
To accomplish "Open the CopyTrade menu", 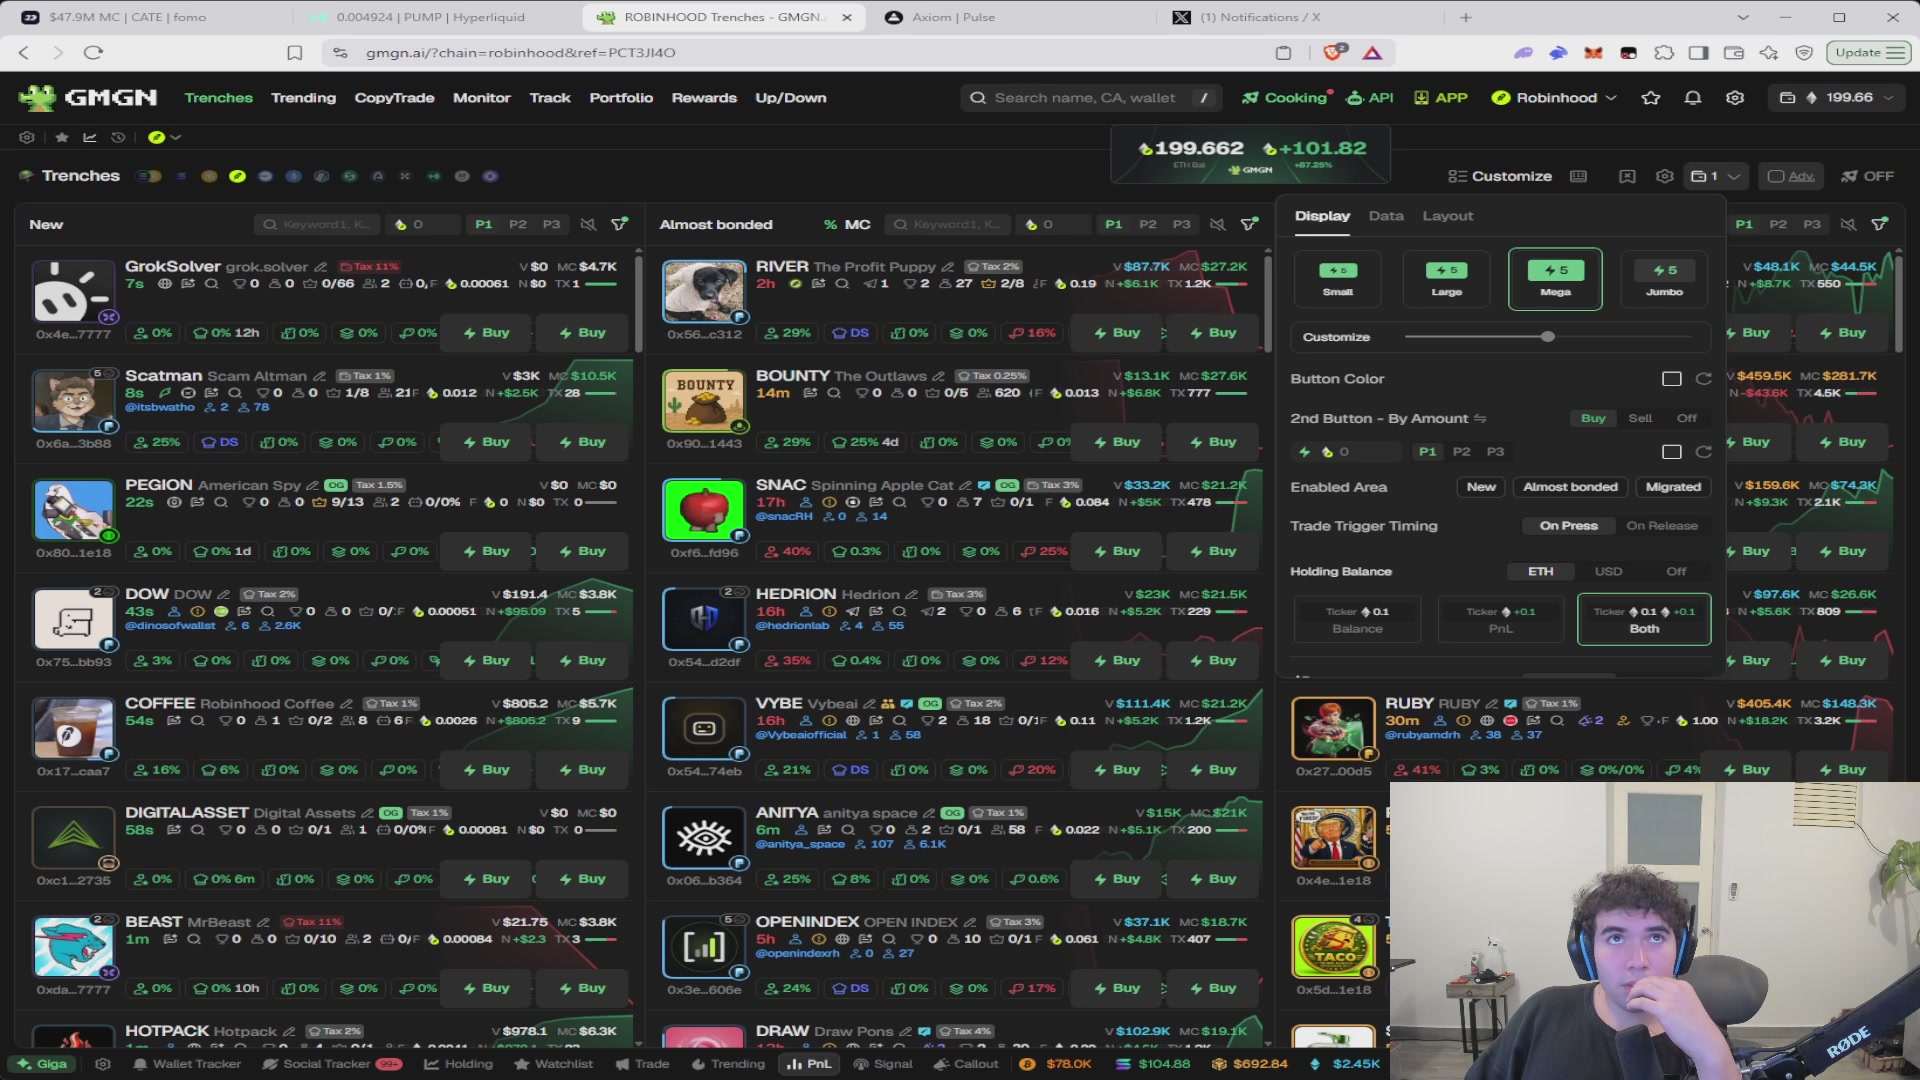I will [394, 98].
